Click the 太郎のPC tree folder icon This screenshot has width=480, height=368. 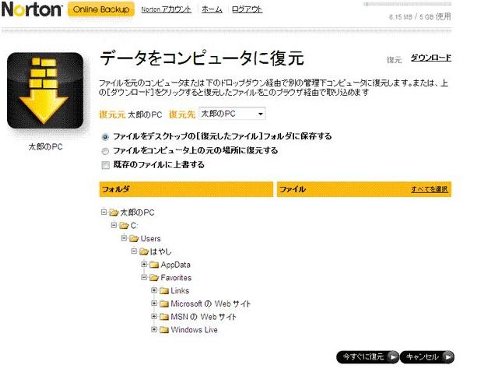tap(114, 212)
